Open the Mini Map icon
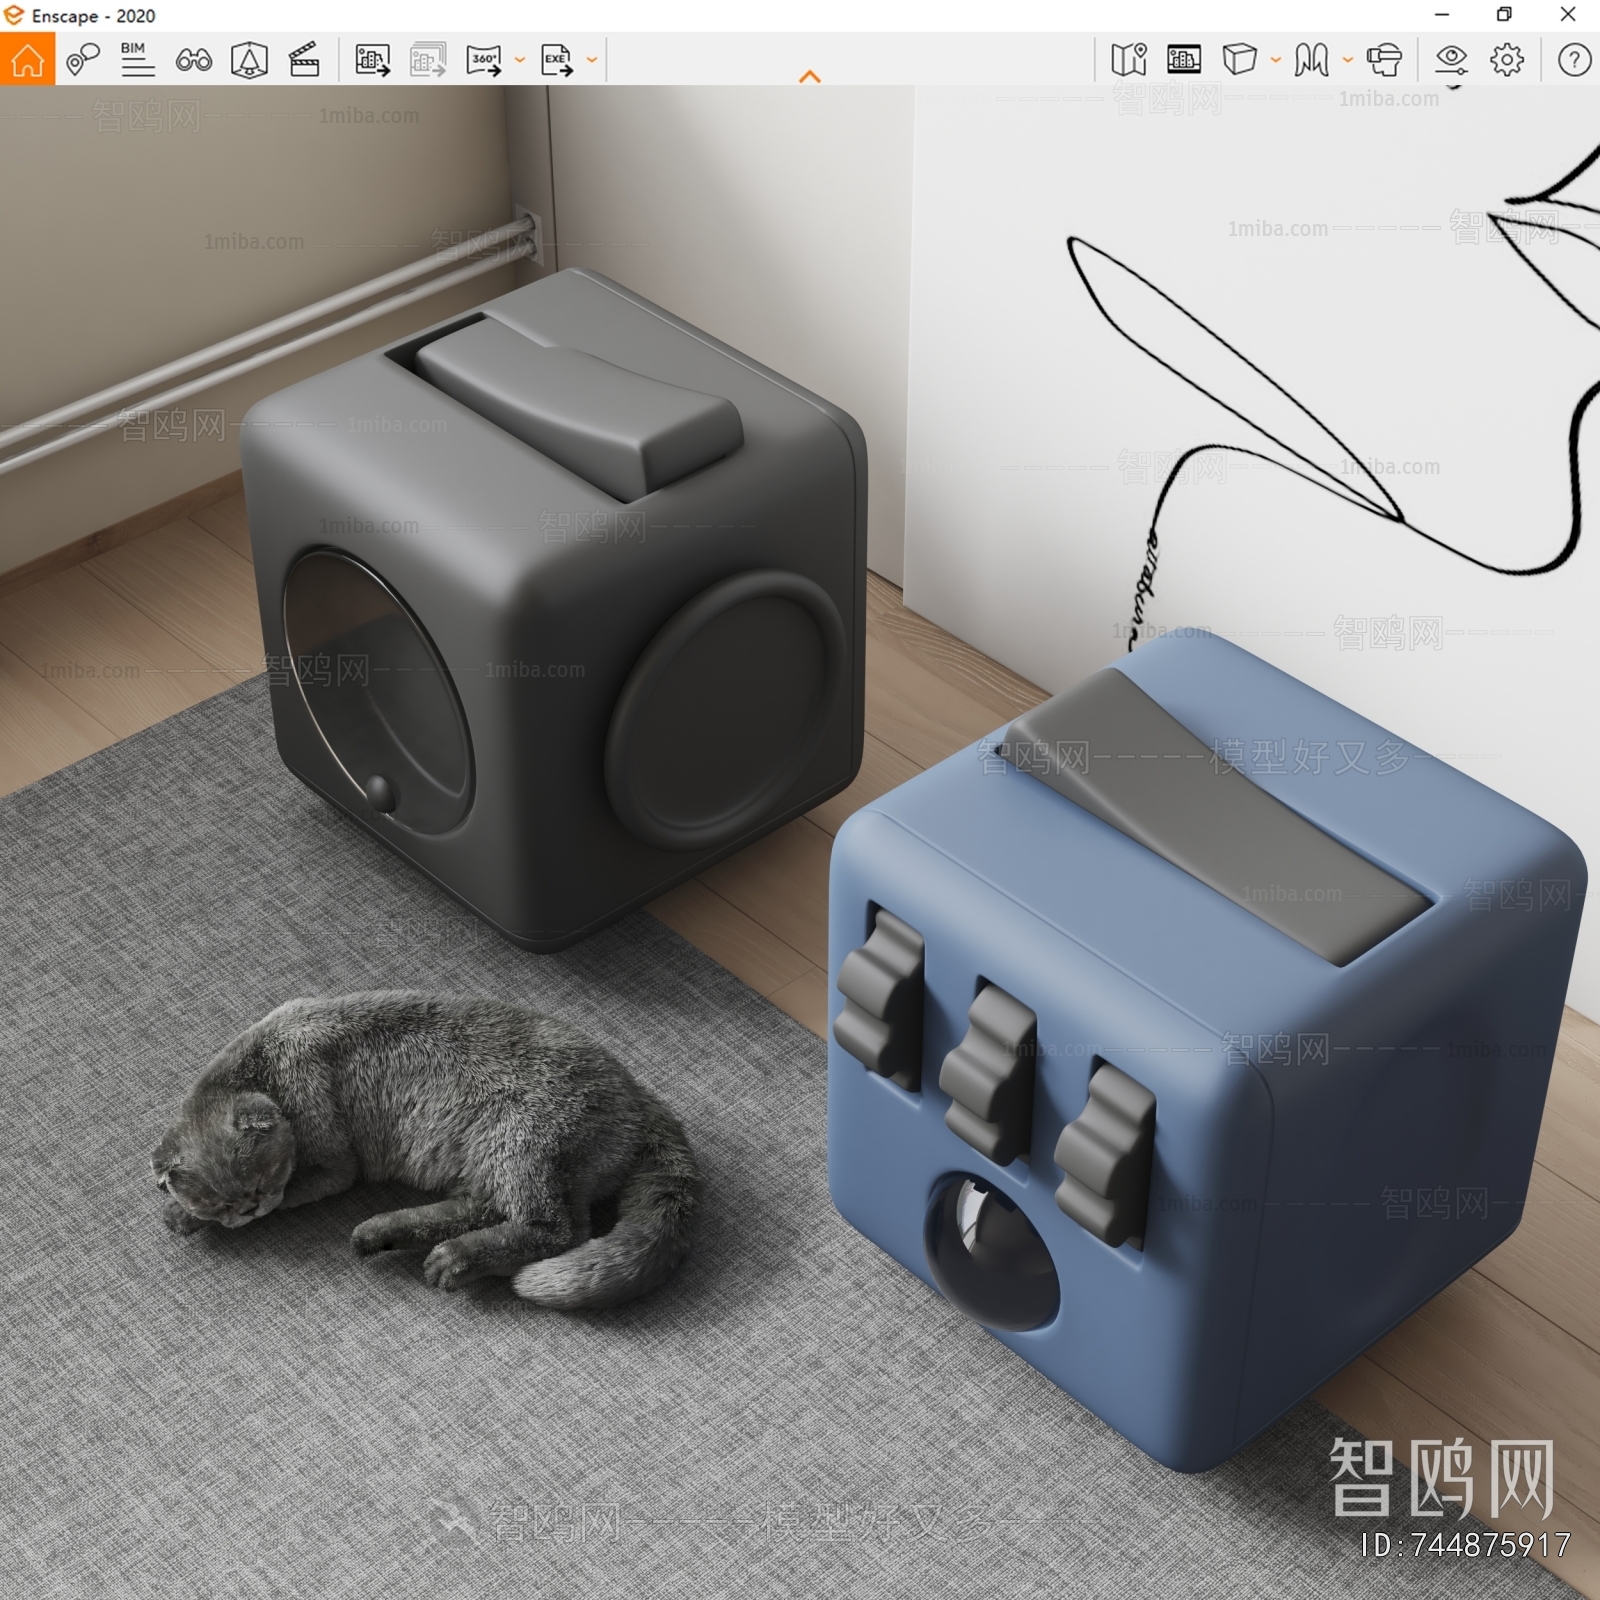1600x1600 pixels. click(x=1129, y=60)
